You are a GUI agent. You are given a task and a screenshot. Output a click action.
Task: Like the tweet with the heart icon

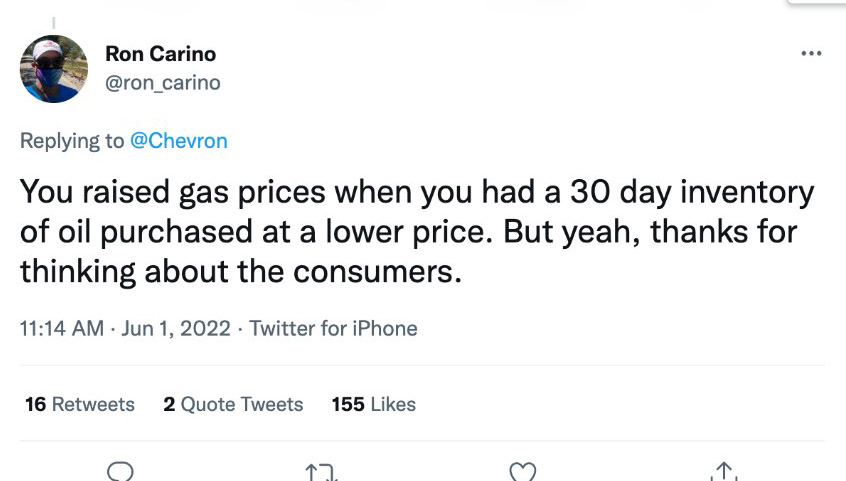tap(523, 471)
